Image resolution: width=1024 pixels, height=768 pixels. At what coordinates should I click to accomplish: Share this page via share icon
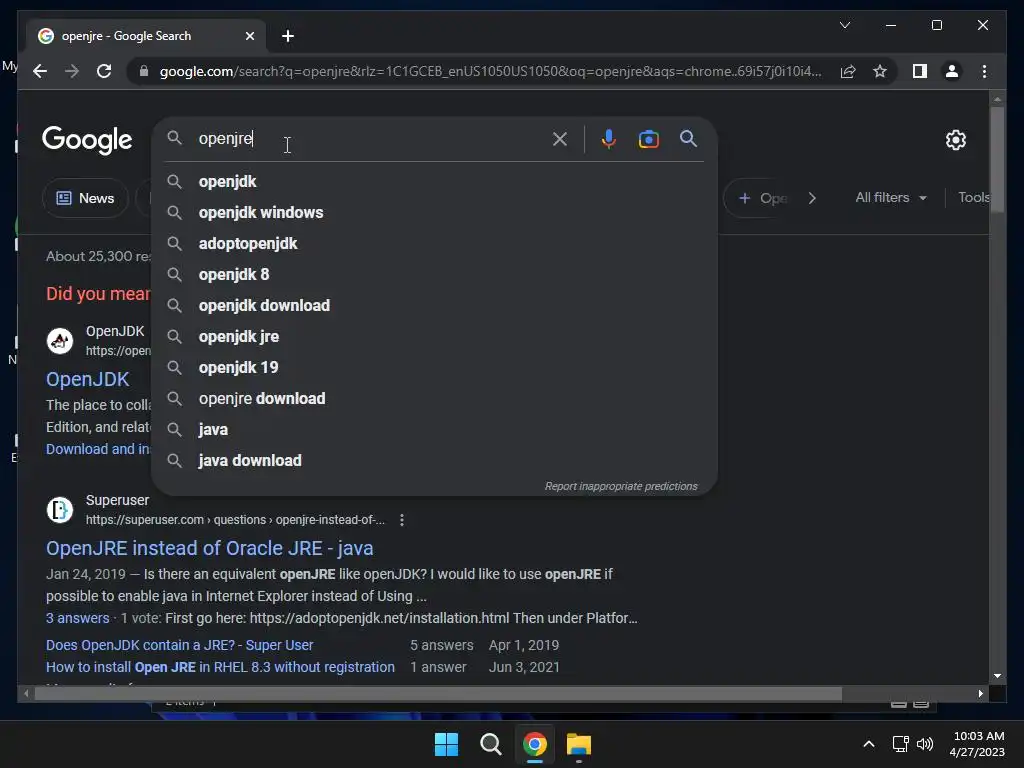848,71
